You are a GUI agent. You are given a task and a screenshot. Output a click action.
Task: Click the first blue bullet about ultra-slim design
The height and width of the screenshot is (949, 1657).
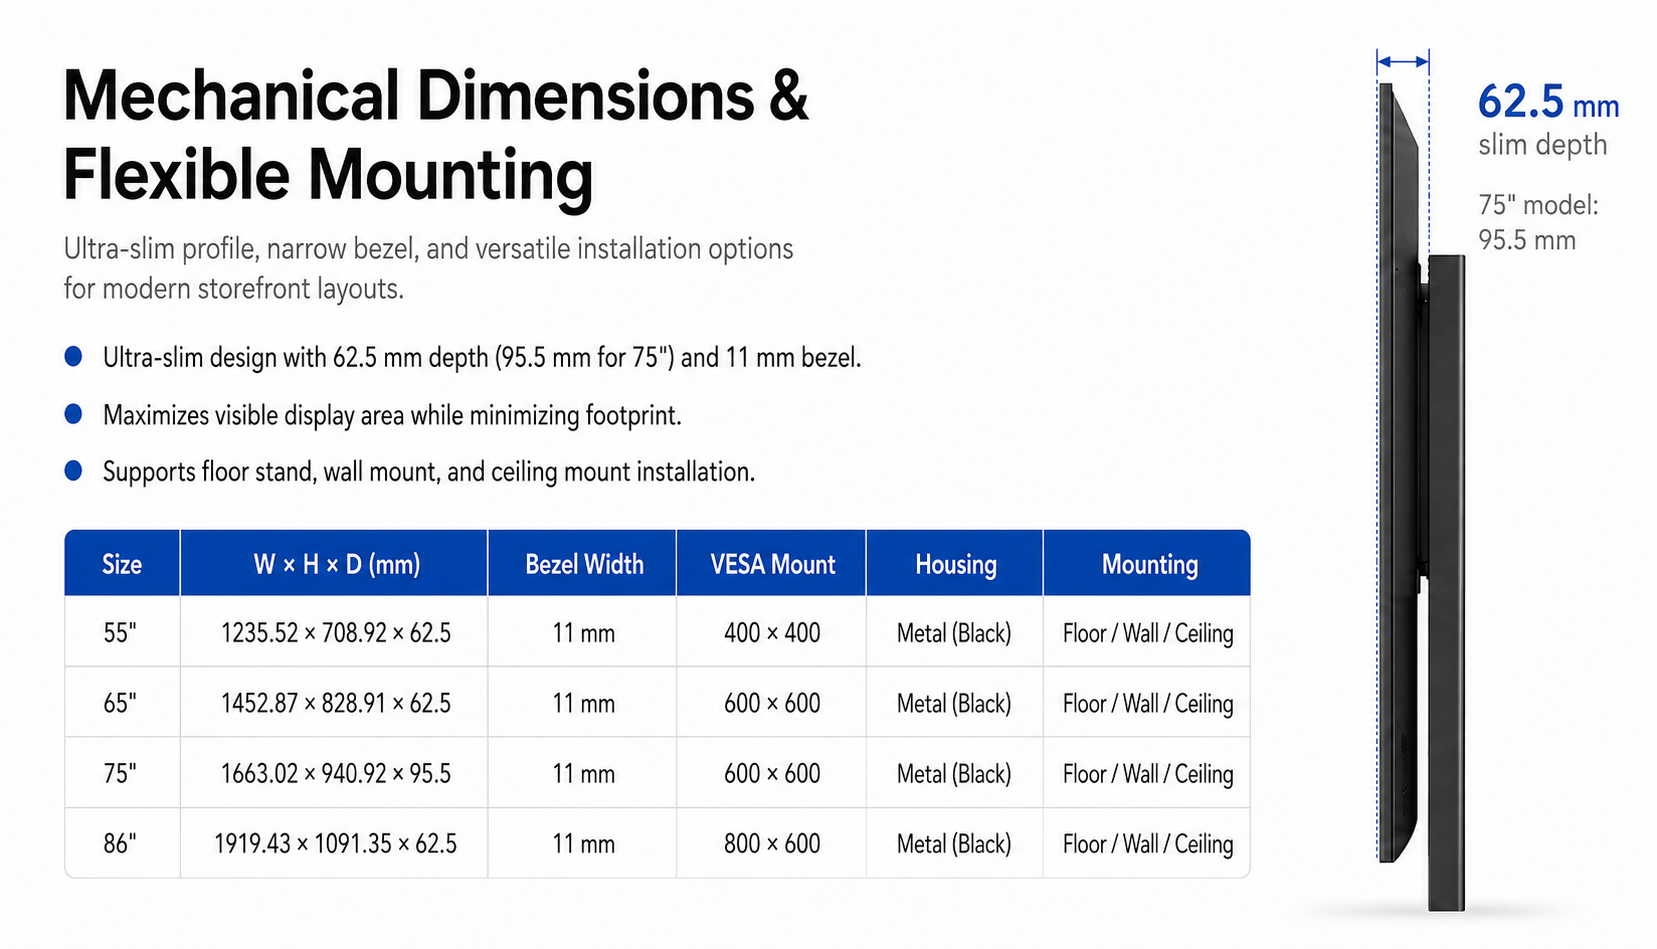tap(73, 356)
